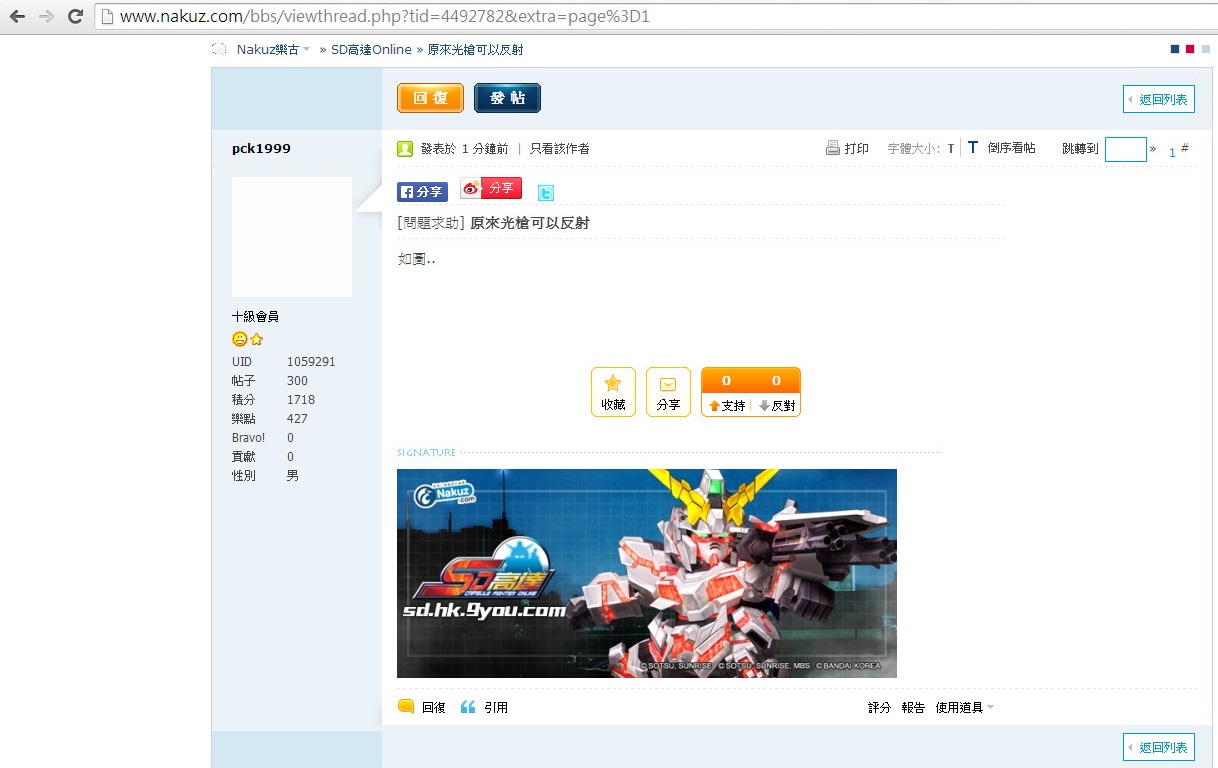Screen dimensions: 1218x768
Task: Copy post link with the # icon
Action: click(1185, 148)
